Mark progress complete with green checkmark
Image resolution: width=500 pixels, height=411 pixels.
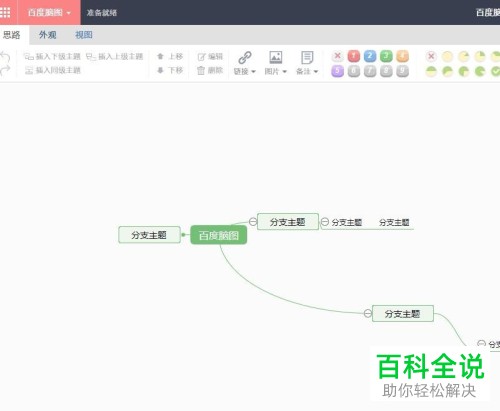click(x=496, y=71)
